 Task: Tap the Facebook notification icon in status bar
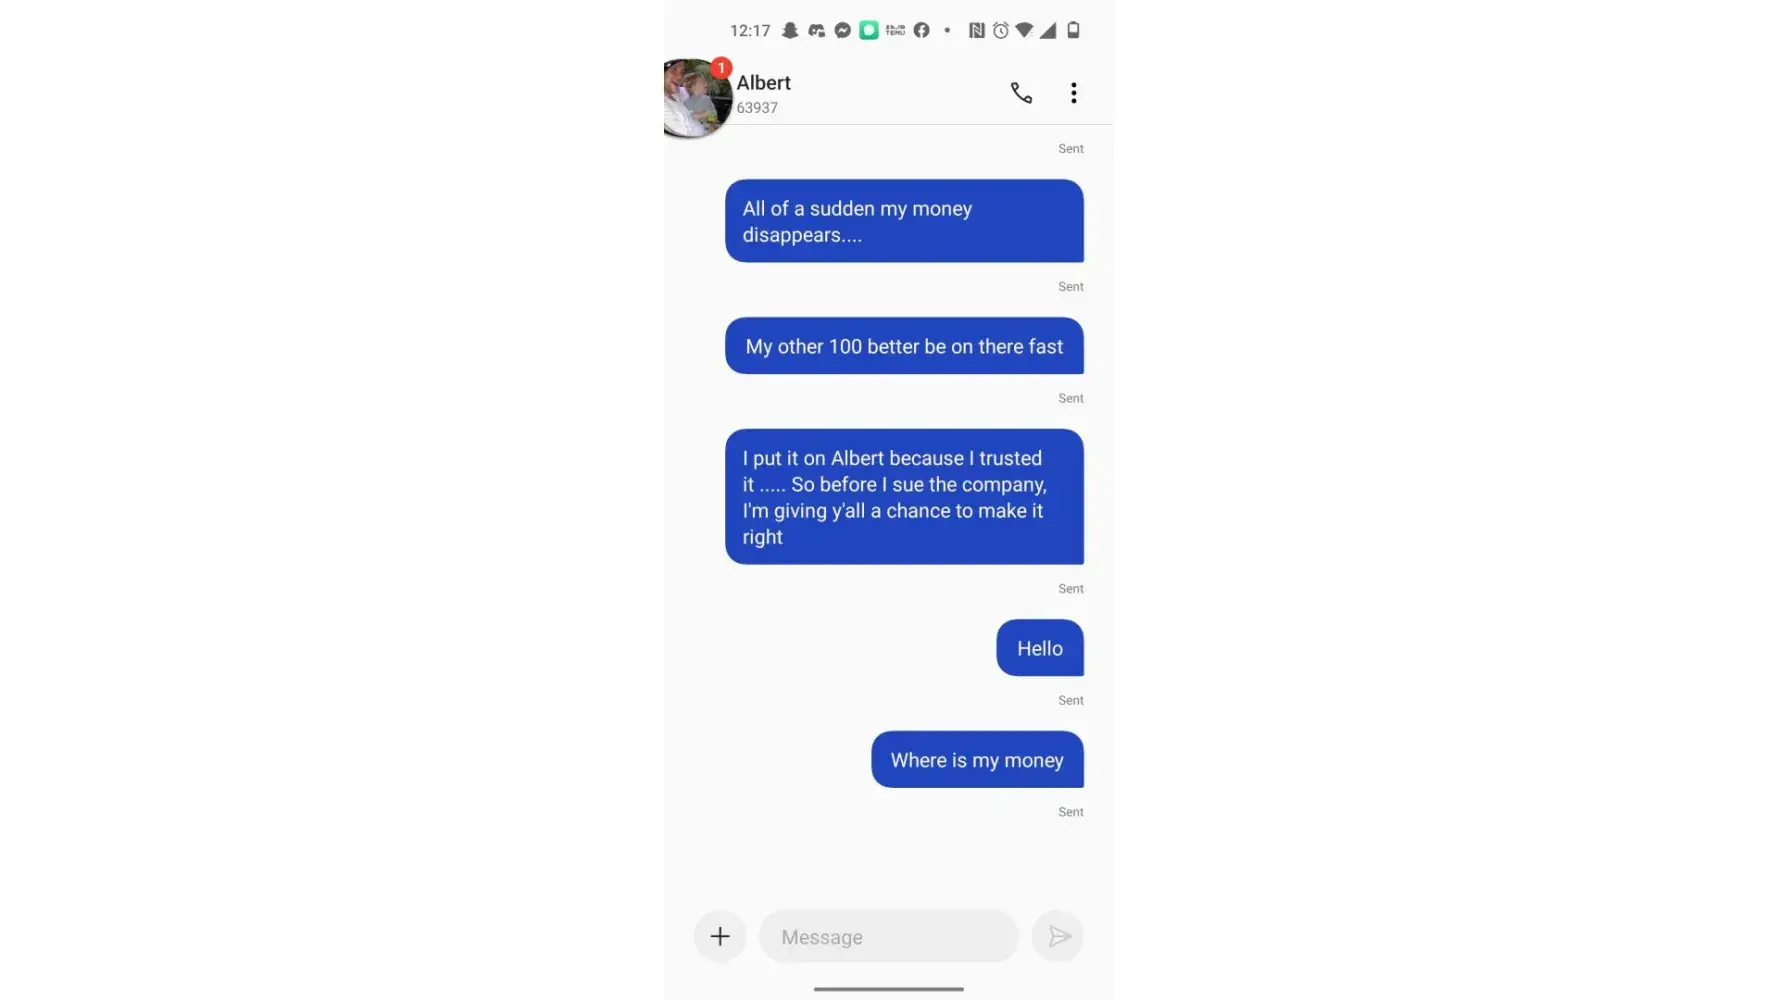(921, 30)
